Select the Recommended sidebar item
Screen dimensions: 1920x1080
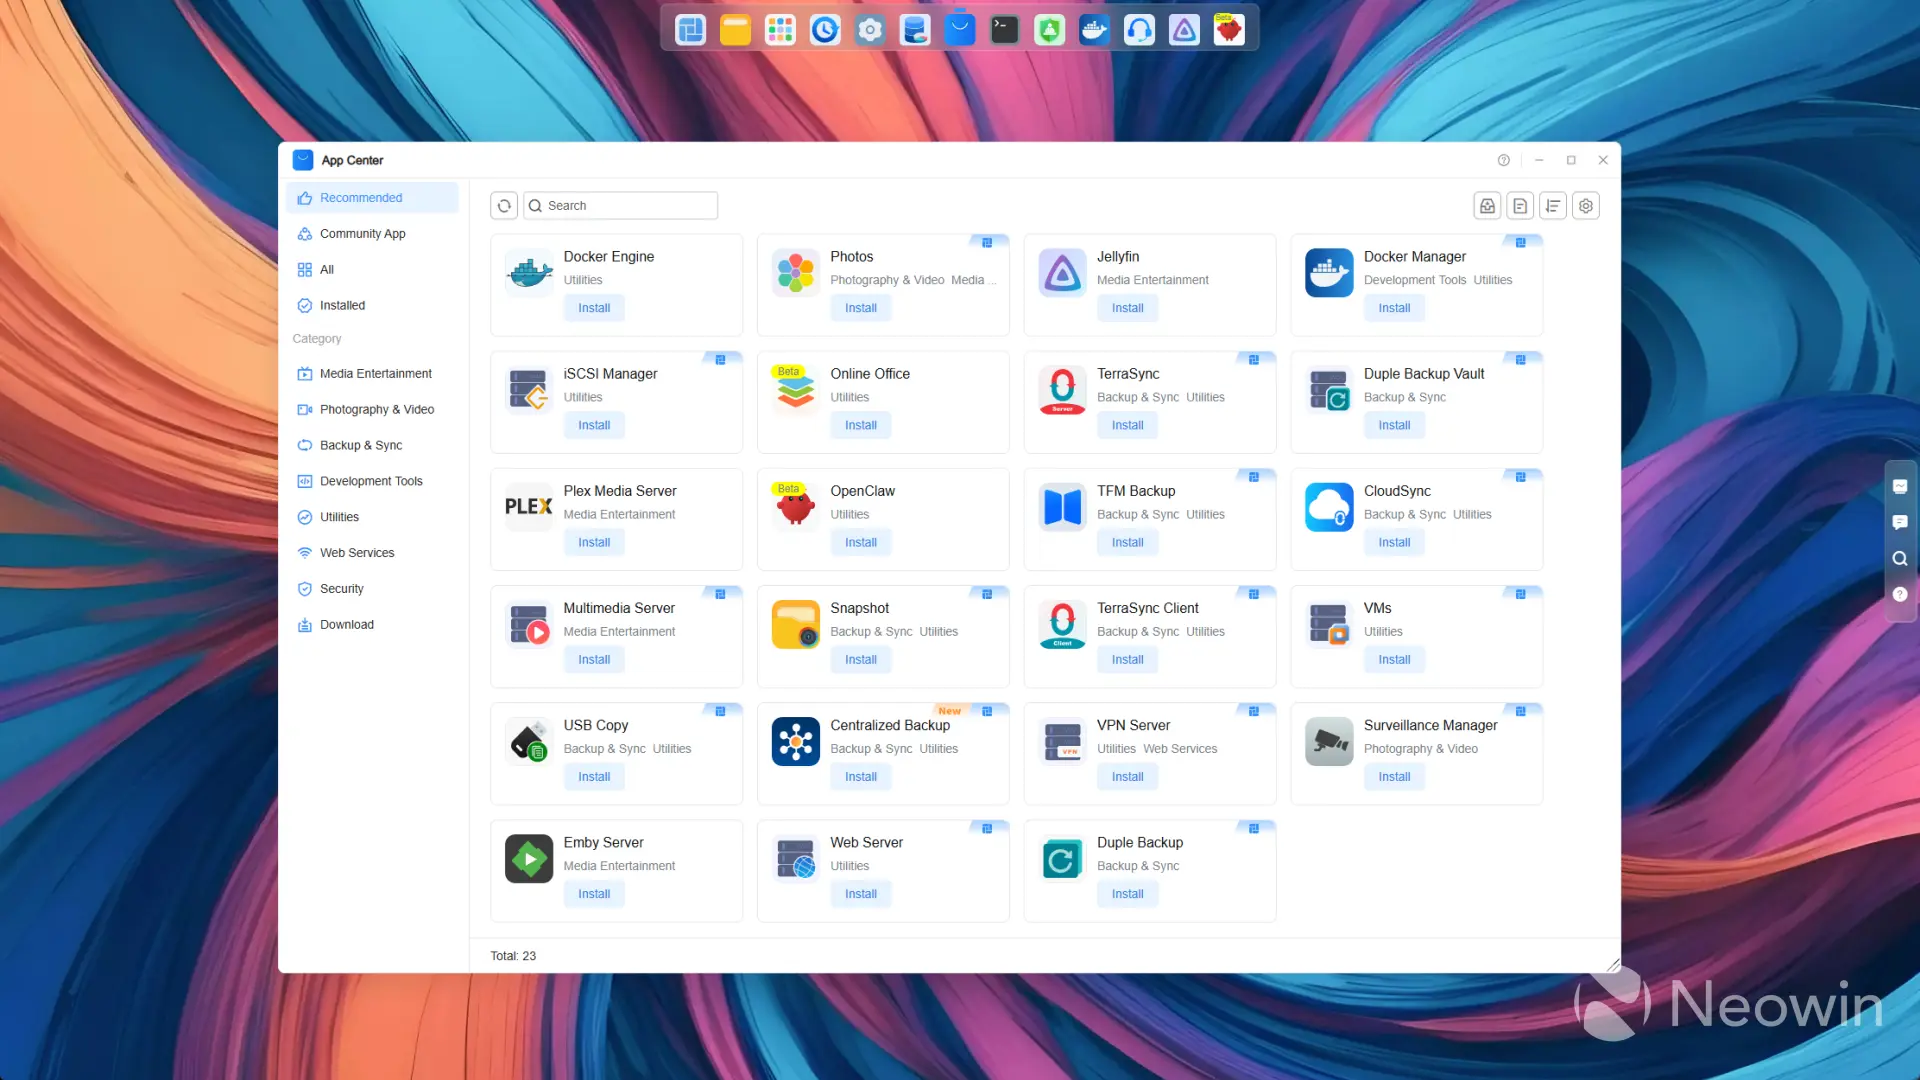click(373, 198)
